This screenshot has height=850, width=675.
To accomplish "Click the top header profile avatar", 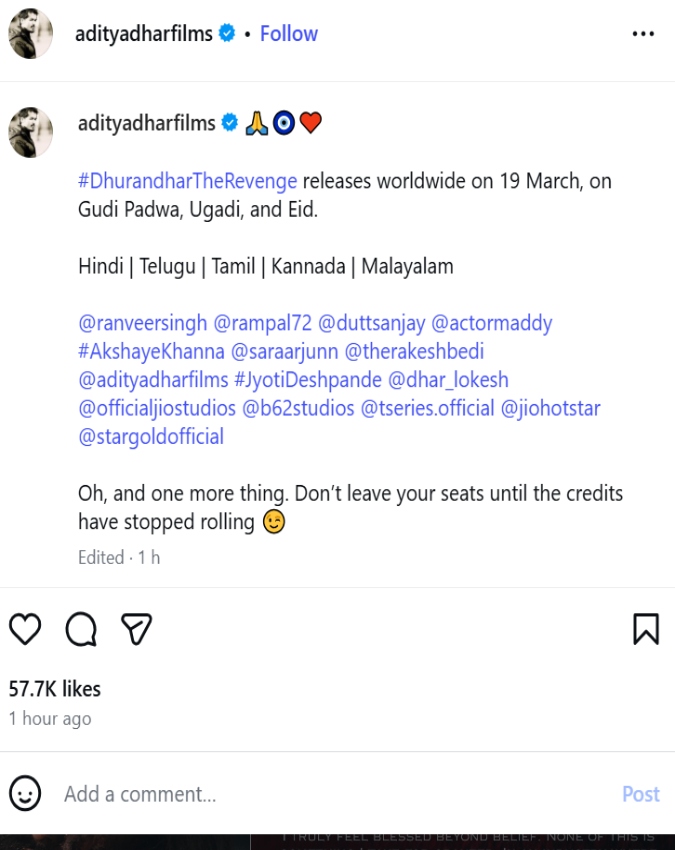I will tap(32, 34).
